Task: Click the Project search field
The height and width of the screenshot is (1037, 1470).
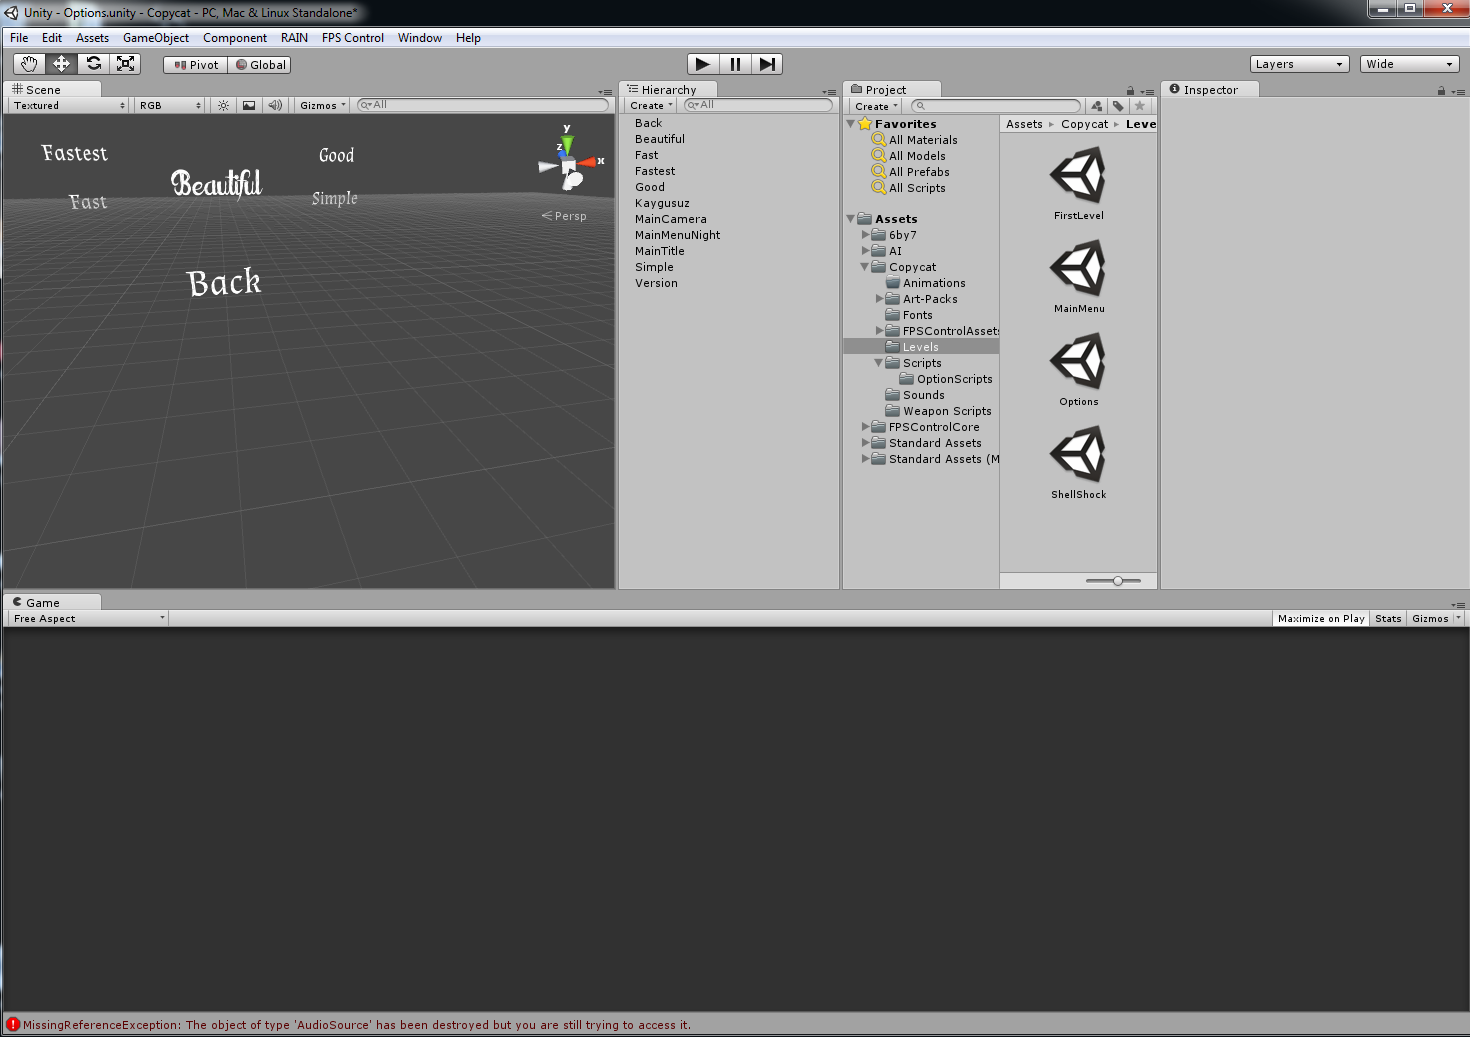Action: pos(996,106)
